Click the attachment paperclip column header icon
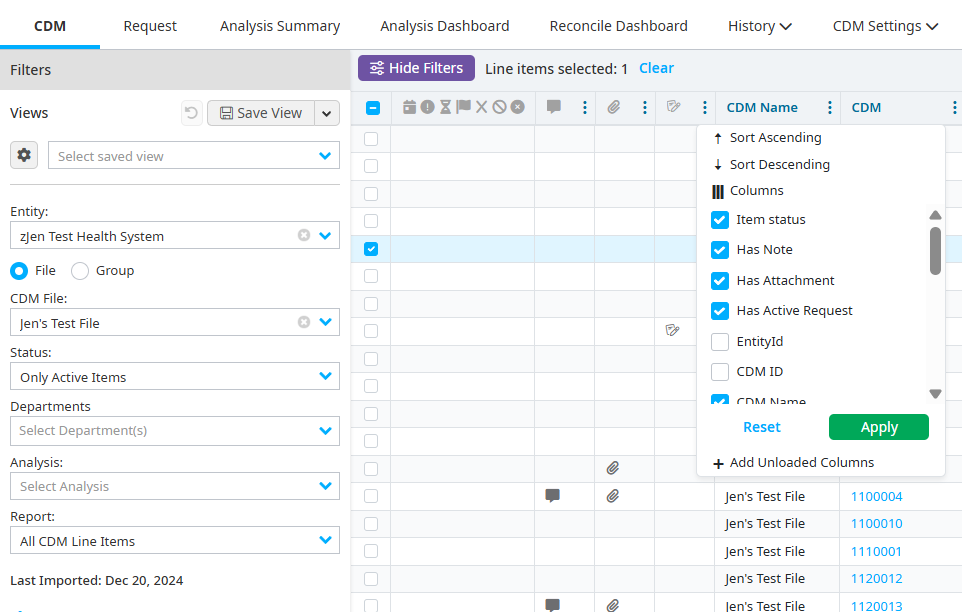 [x=614, y=107]
